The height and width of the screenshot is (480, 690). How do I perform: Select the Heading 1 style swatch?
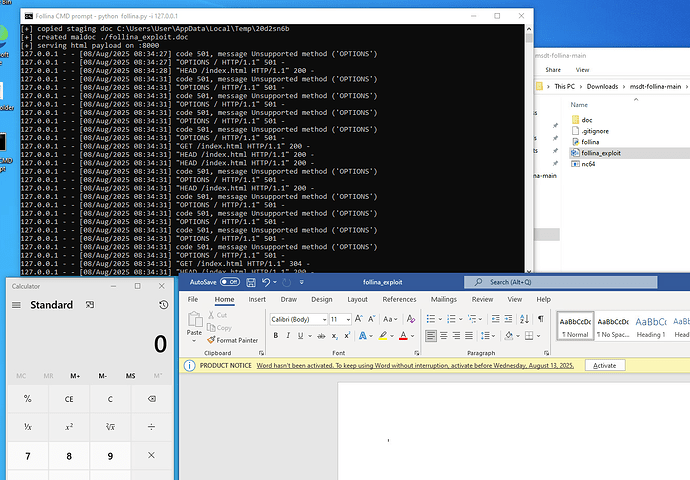650,326
